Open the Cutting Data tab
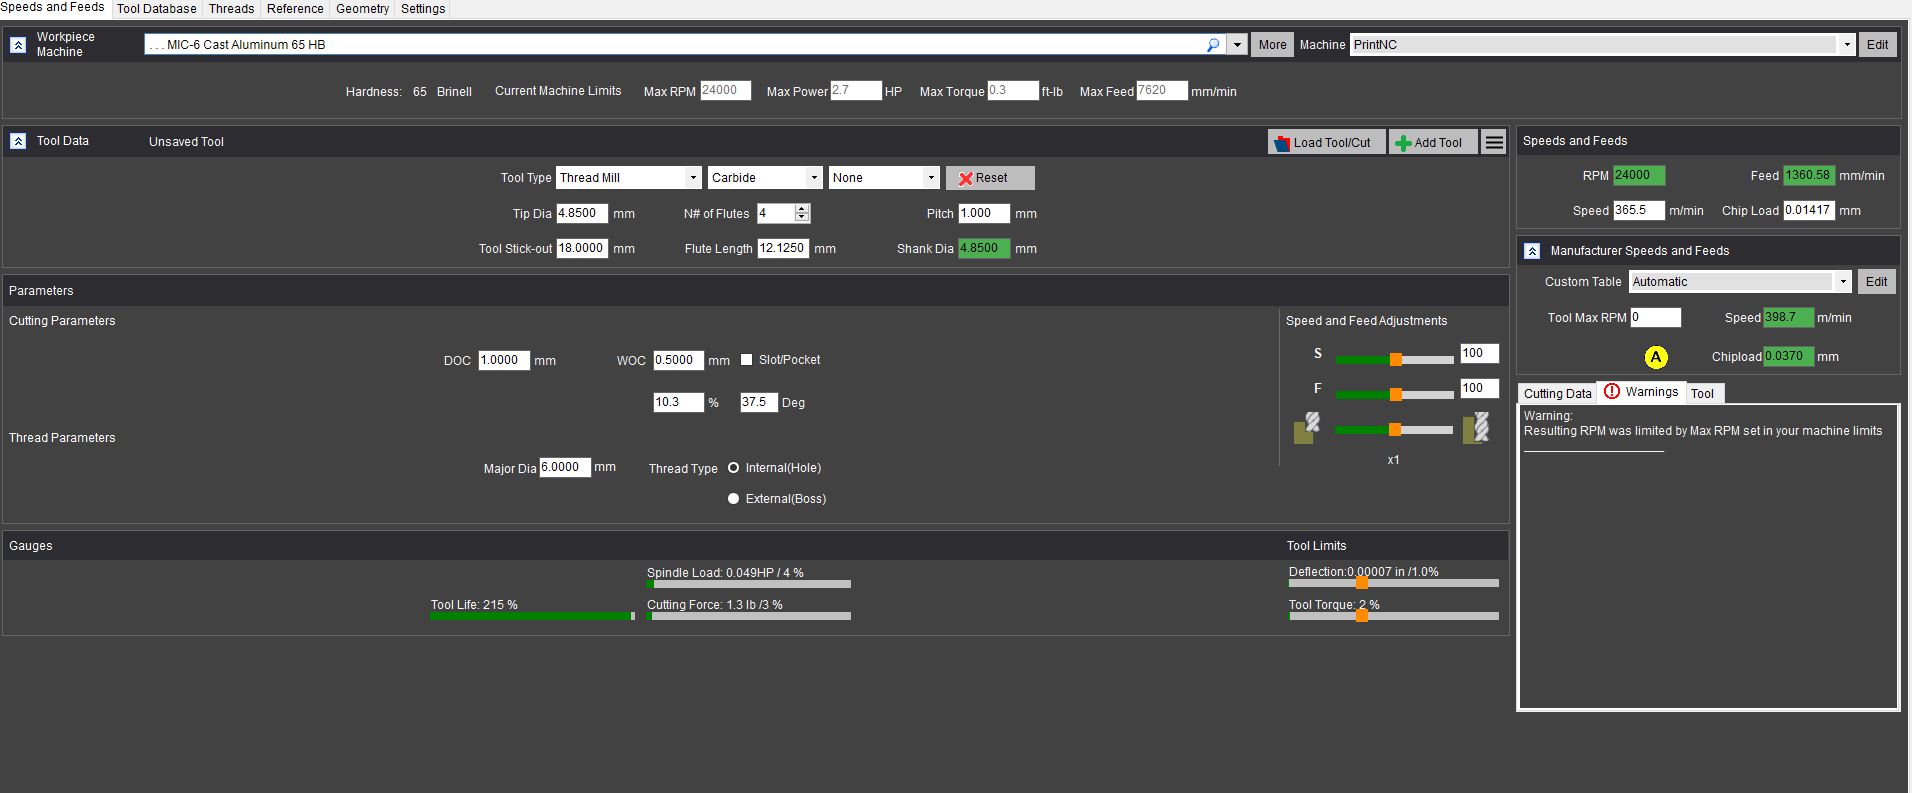Image resolution: width=1912 pixels, height=793 pixels. click(x=1557, y=394)
